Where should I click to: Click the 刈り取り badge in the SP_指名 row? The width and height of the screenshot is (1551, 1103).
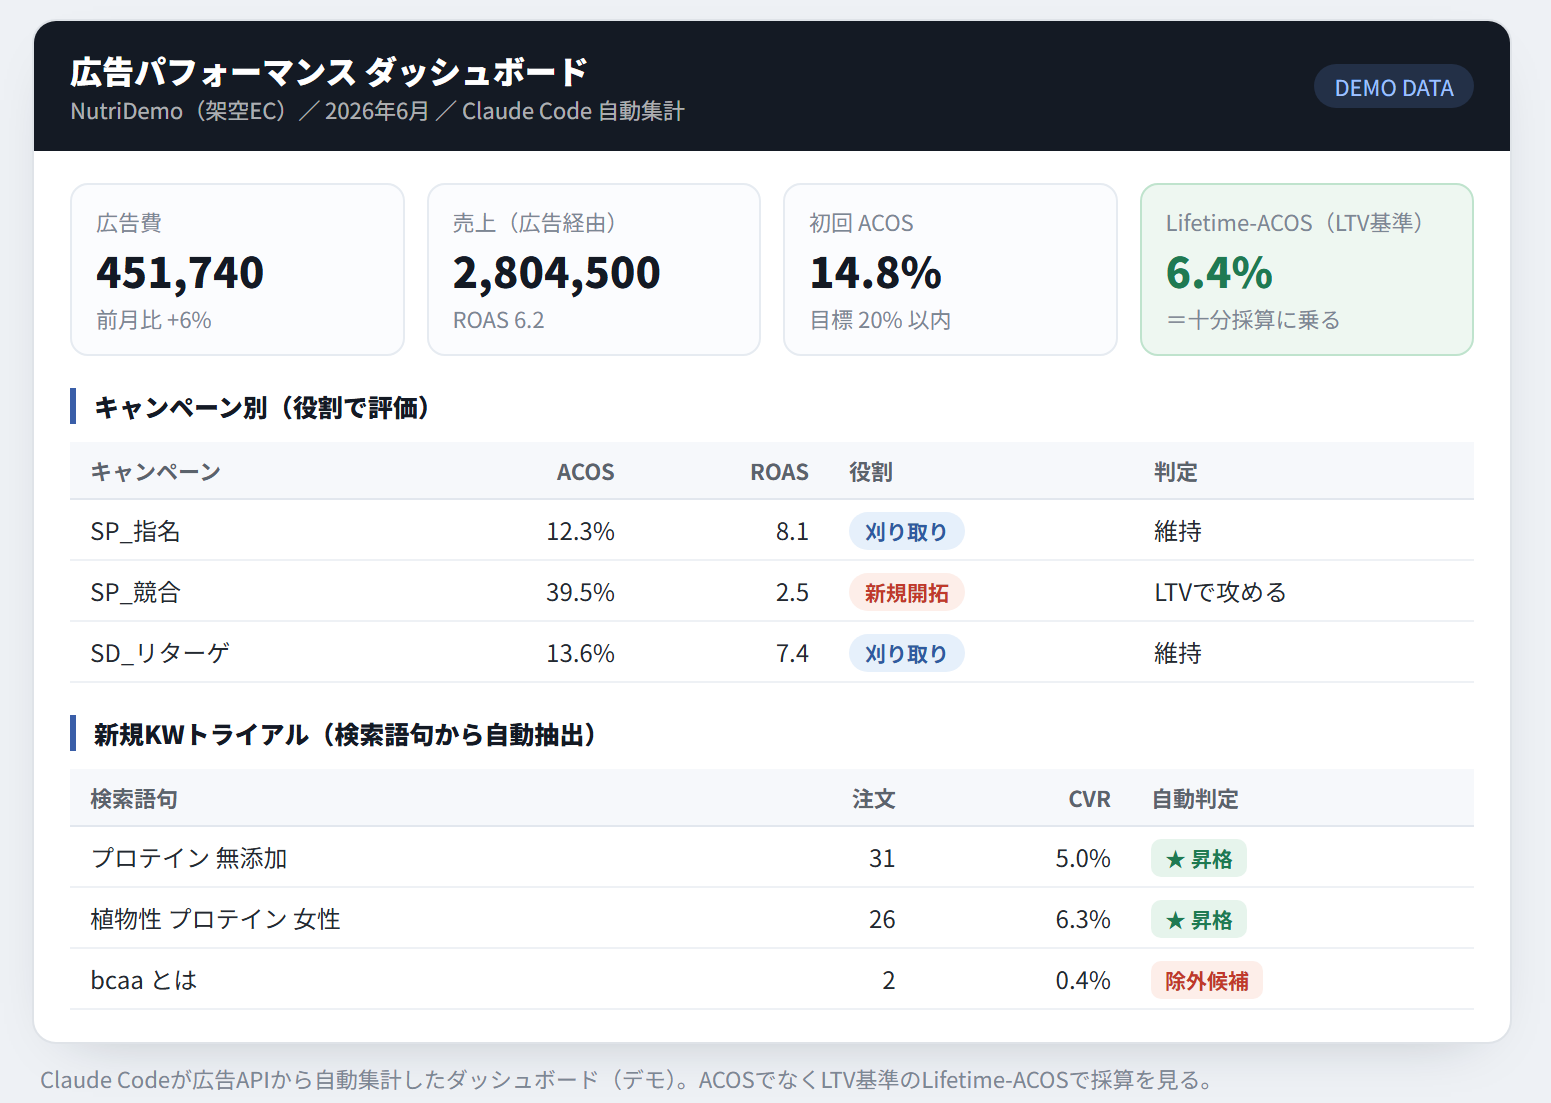pyautogui.click(x=906, y=532)
